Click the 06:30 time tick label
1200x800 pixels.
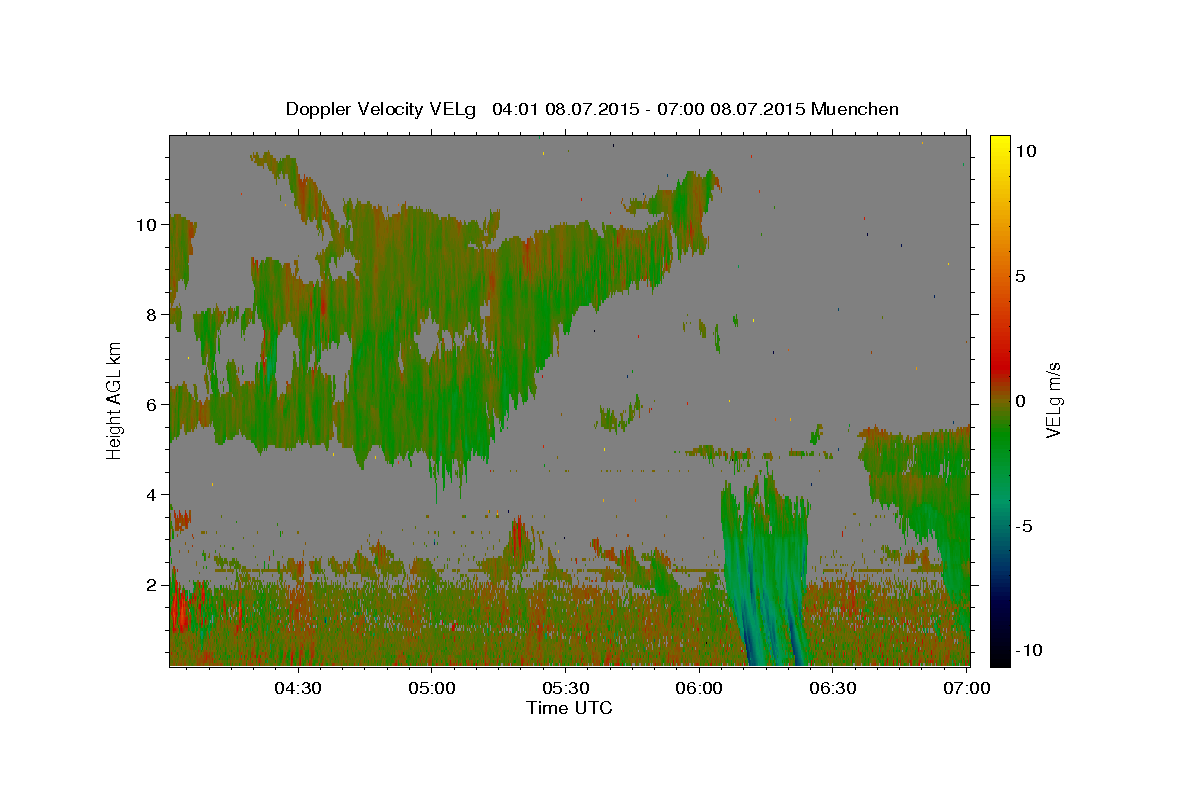pos(832,689)
